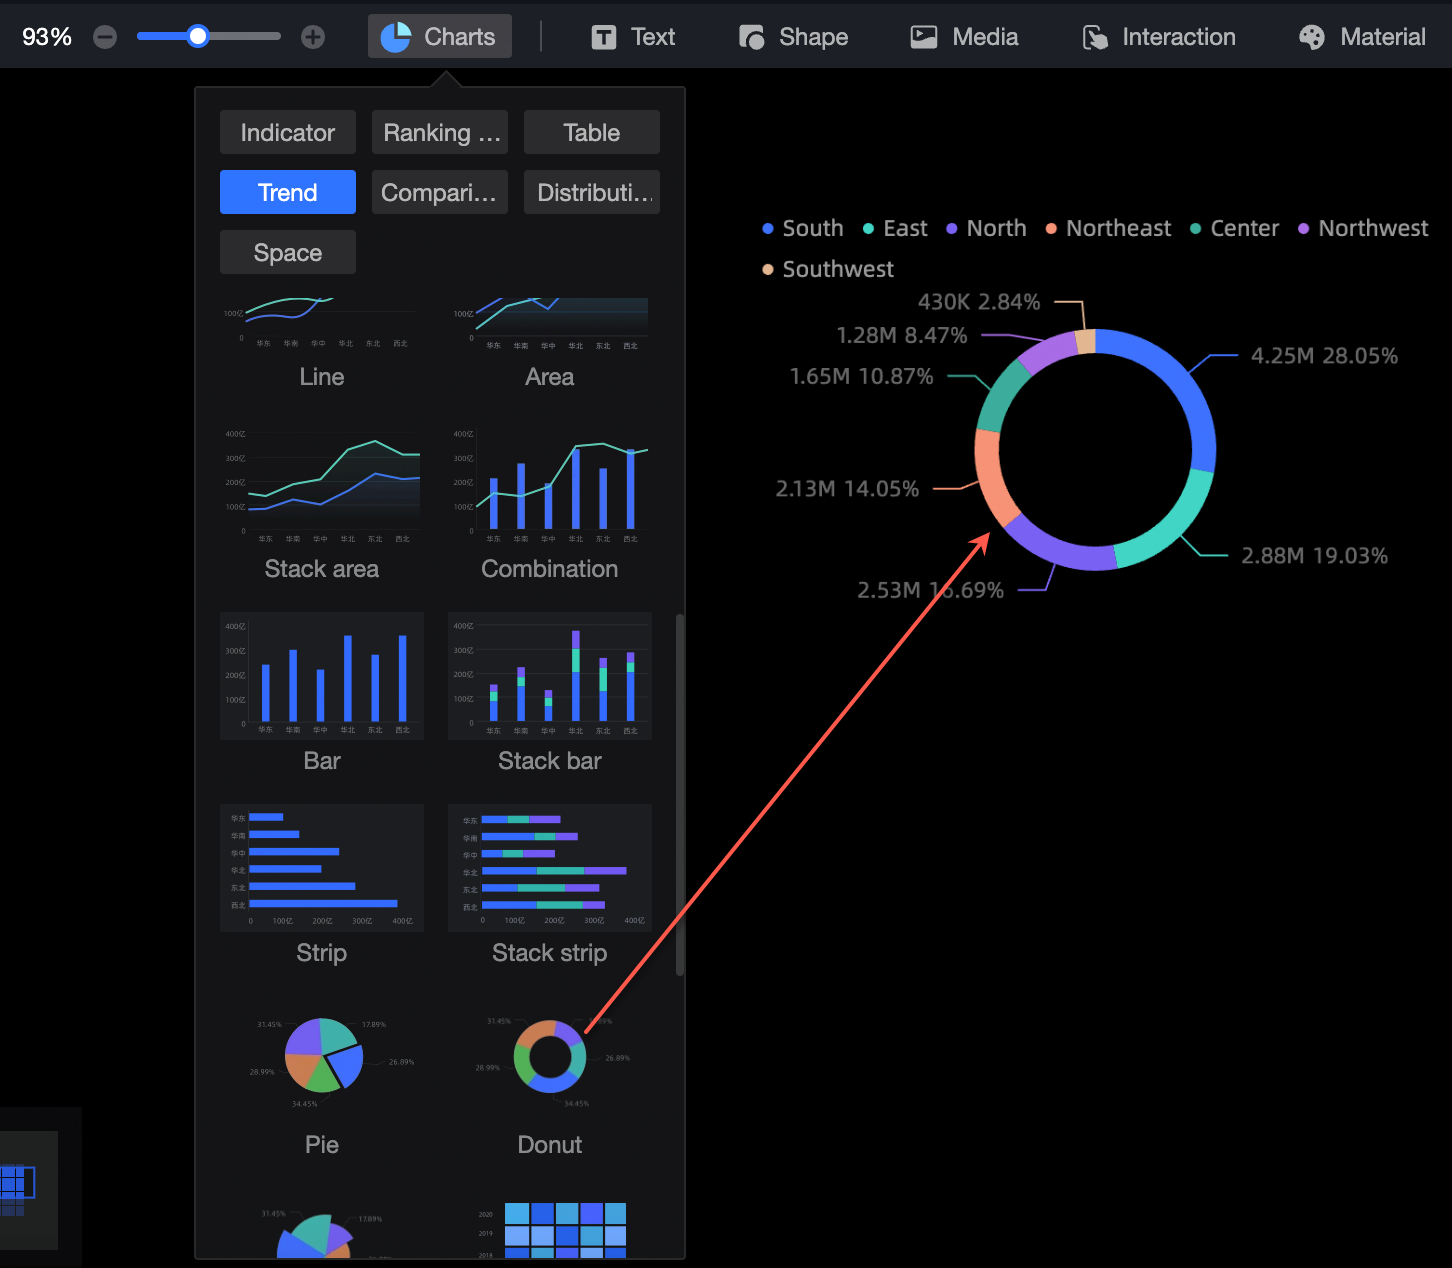
Task: Open the Shape tool icon
Action: click(751, 37)
